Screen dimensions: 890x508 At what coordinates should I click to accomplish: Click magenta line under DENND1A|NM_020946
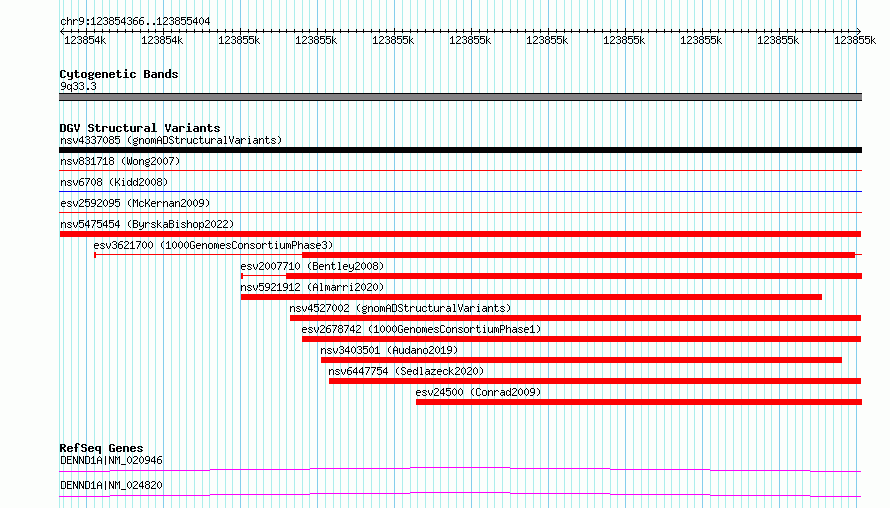point(460,469)
